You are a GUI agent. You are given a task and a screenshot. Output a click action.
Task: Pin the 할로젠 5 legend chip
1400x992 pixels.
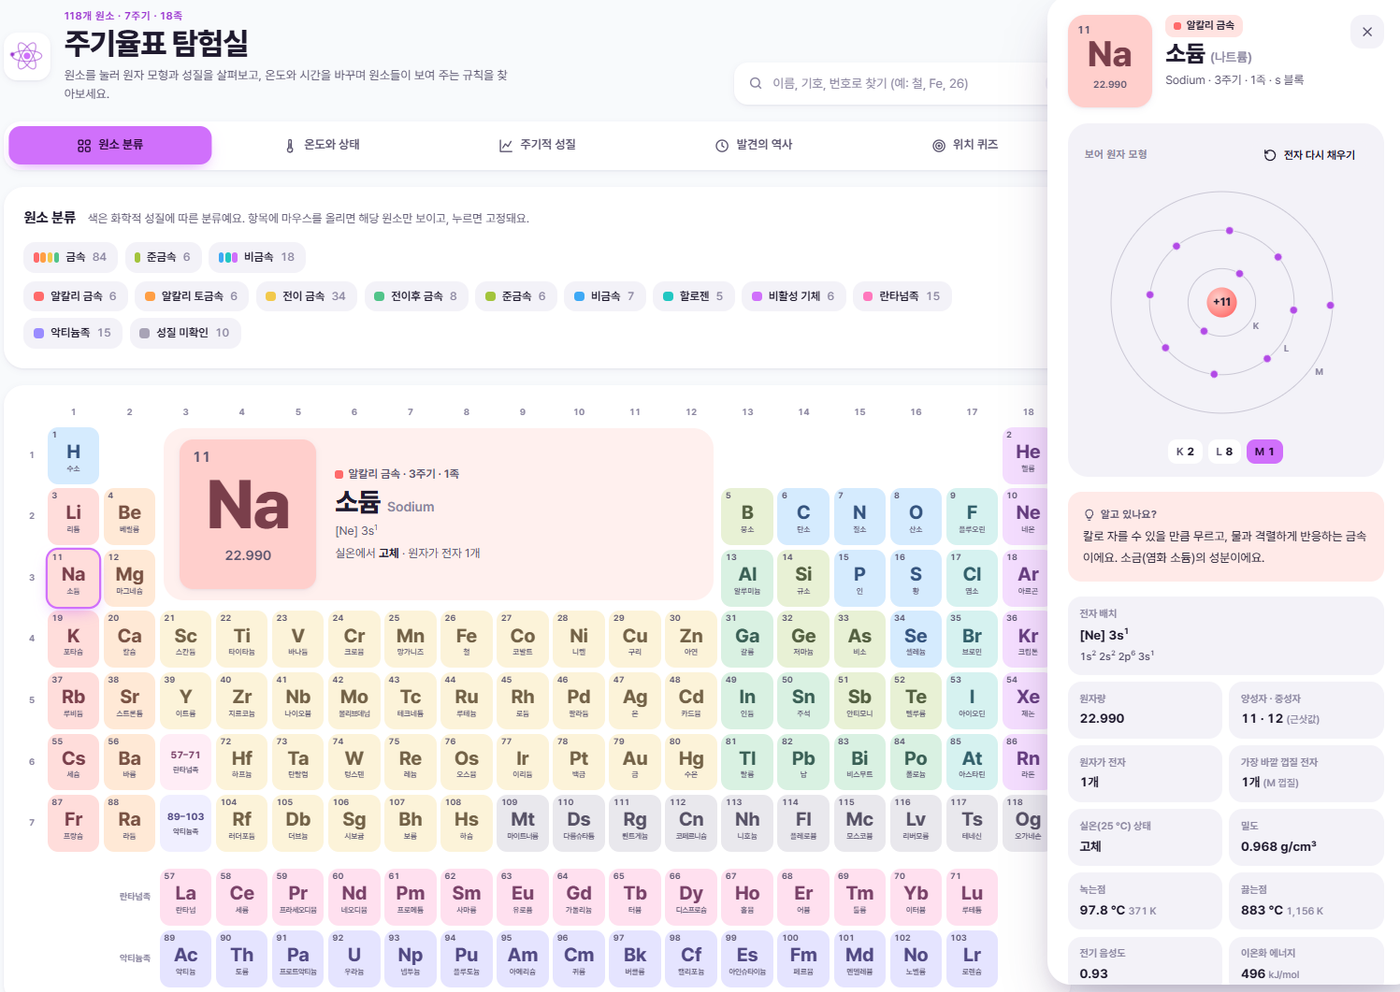coord(693,296)
